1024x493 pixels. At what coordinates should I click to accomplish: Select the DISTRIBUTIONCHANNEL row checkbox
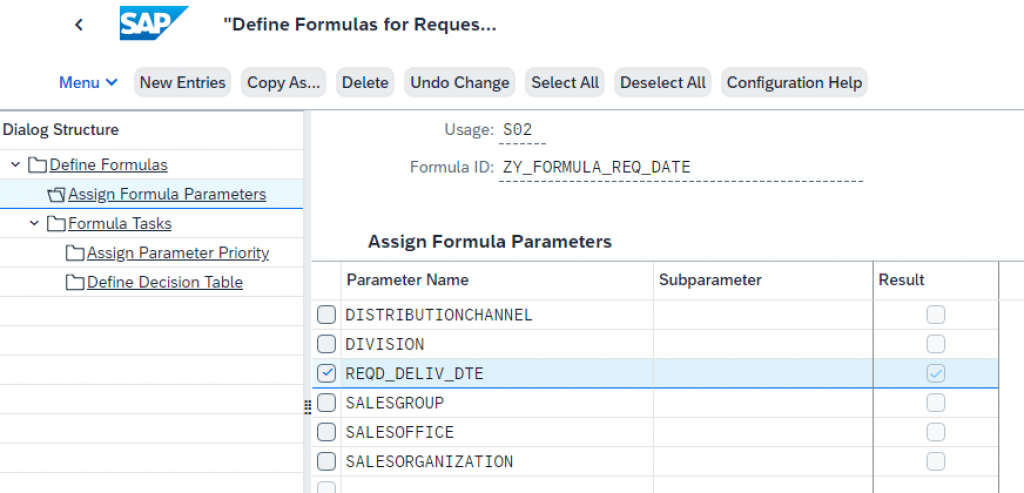326,315
